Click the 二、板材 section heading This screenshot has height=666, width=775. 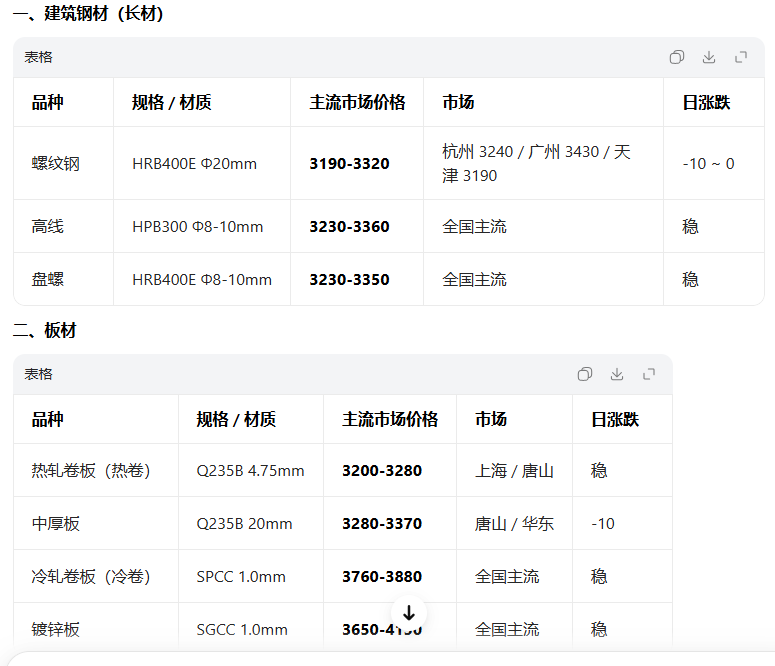pos(44,330)
